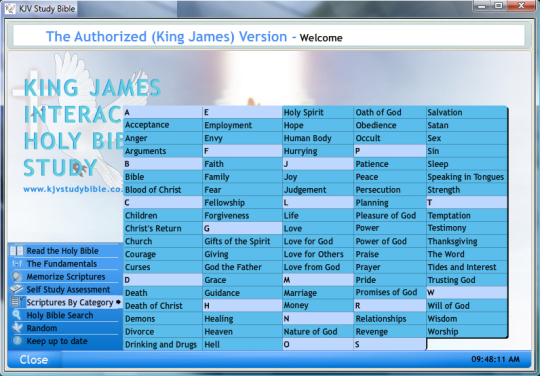
Task: Expand the Scriptures By Category submenu arrow
Action: 118,302
